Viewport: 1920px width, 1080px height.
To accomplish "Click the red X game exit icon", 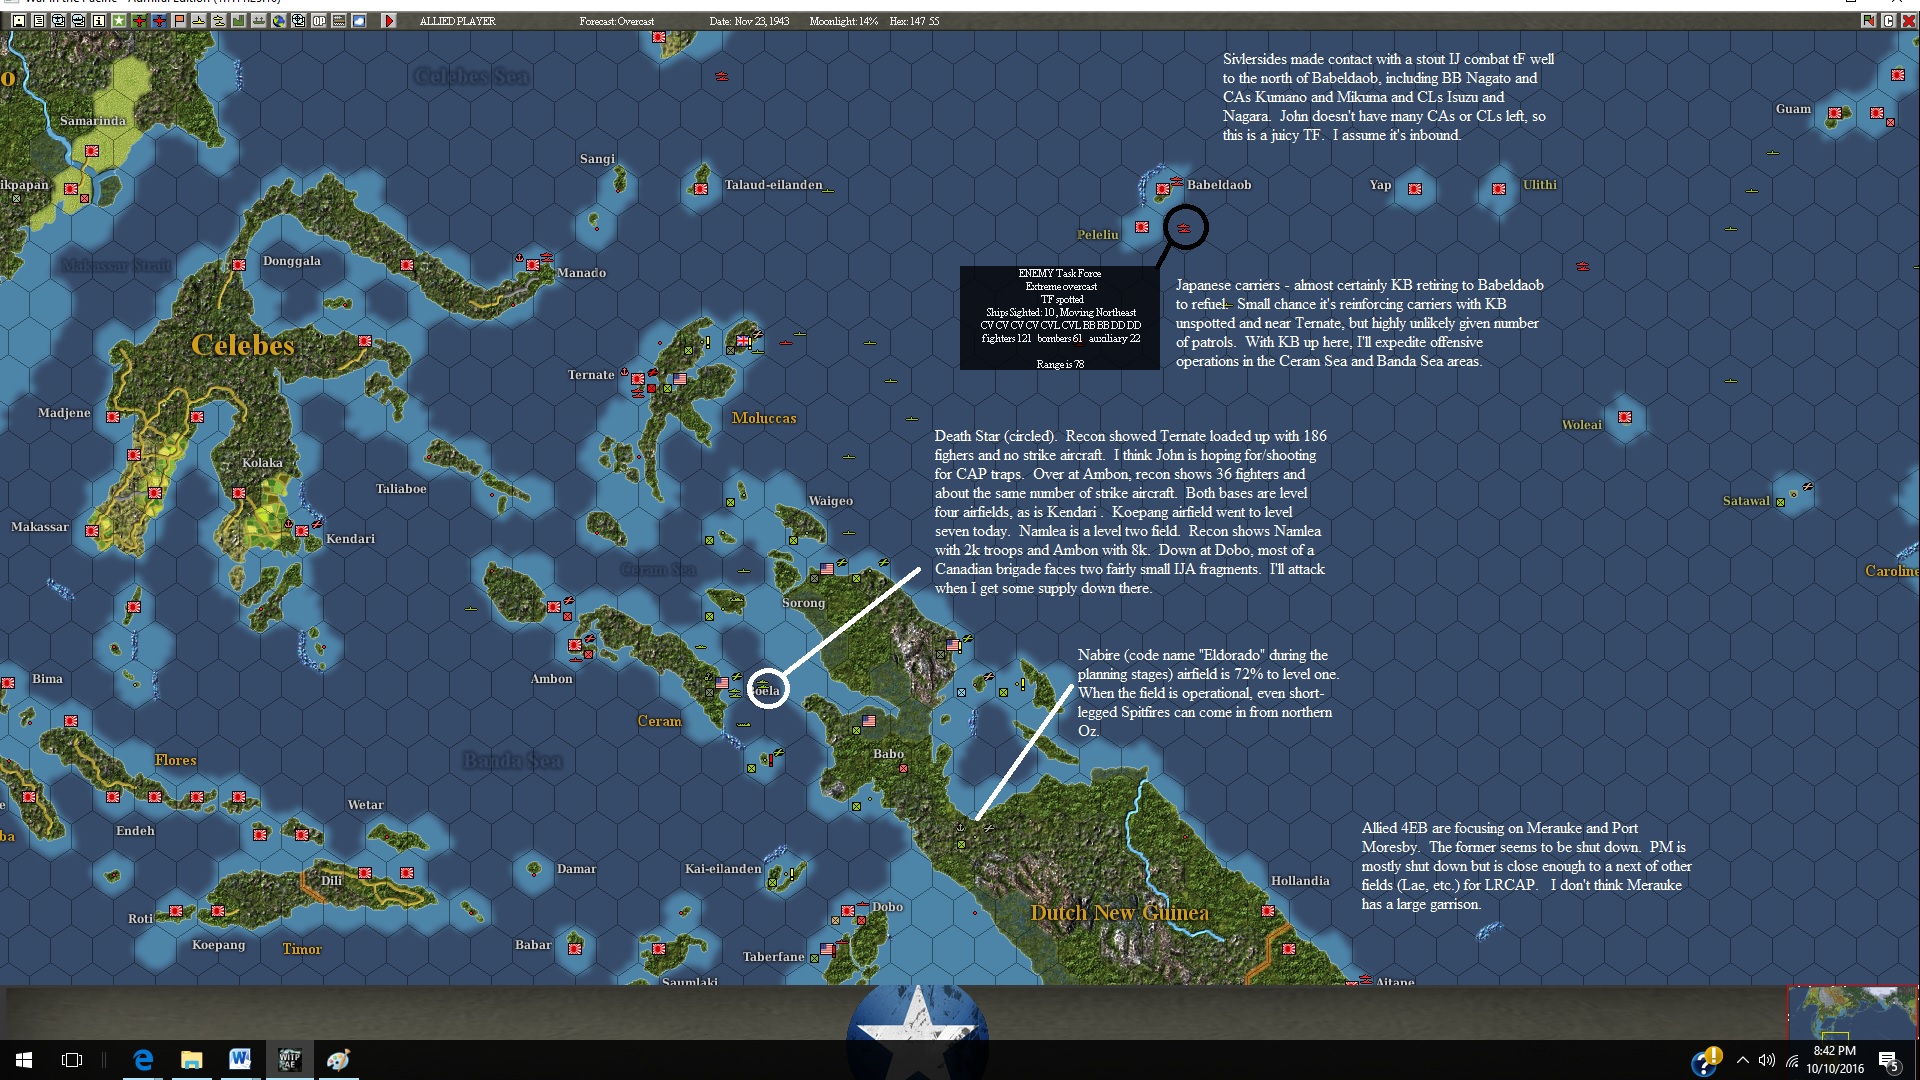I will tap(1908, 20).
